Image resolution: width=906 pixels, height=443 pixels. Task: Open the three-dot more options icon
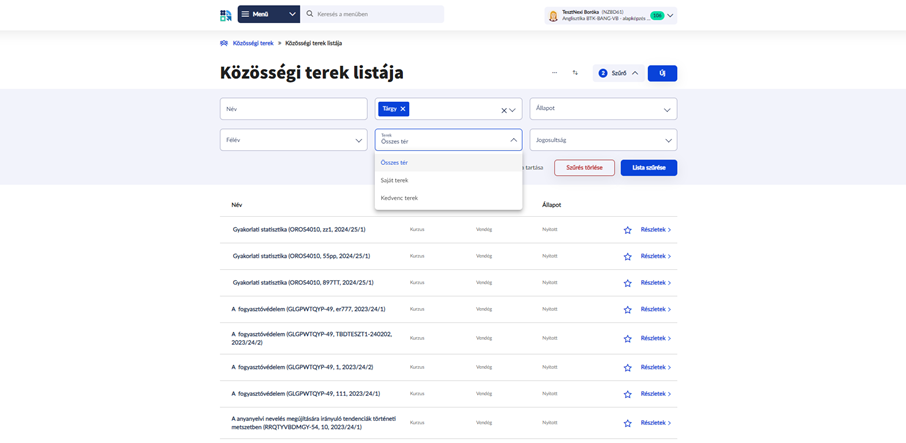click(554, 73)
